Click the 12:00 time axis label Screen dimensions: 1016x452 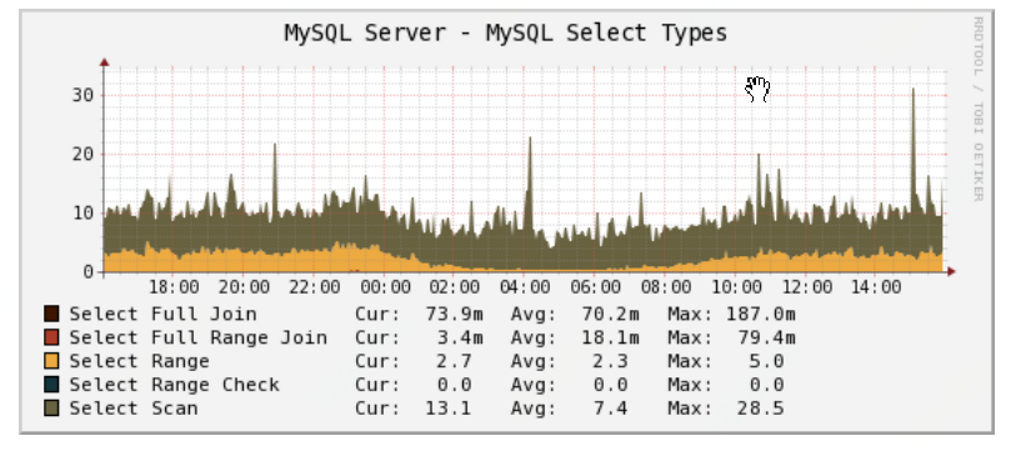click(x=805, y=287)
